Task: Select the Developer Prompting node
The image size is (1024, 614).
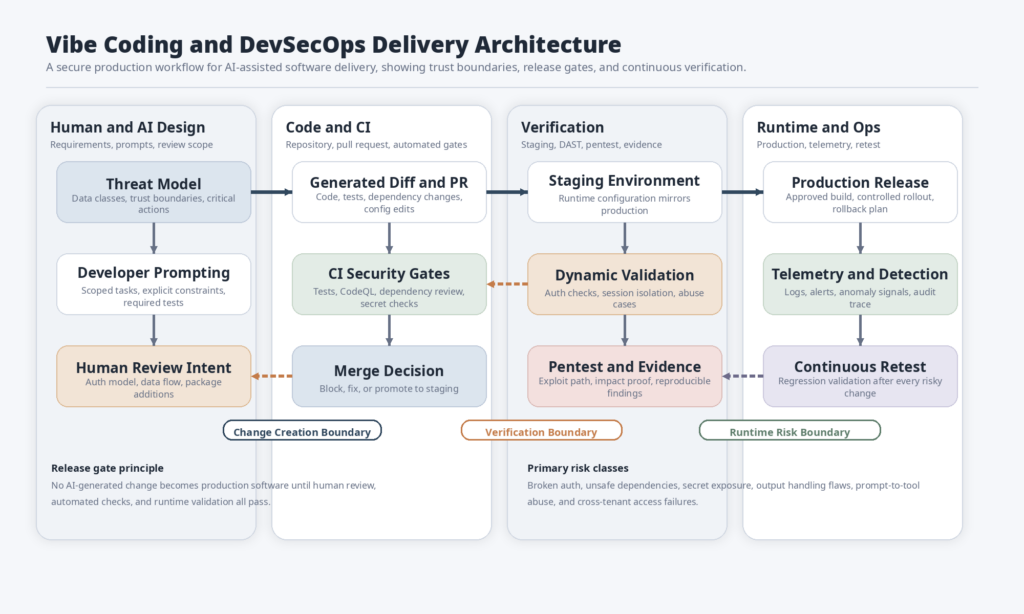Action: 154,284
